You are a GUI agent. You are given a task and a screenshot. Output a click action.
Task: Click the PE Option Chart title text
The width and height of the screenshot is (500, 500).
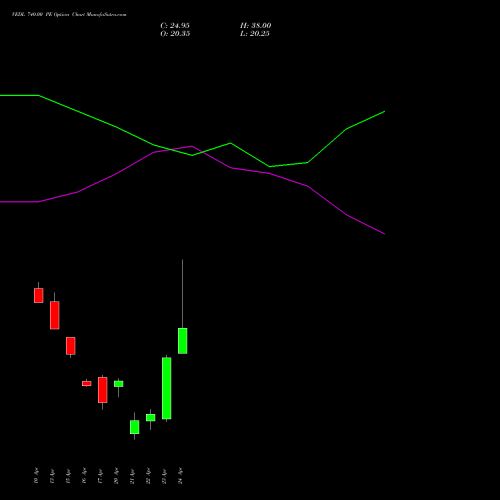(x=69, y=14)
